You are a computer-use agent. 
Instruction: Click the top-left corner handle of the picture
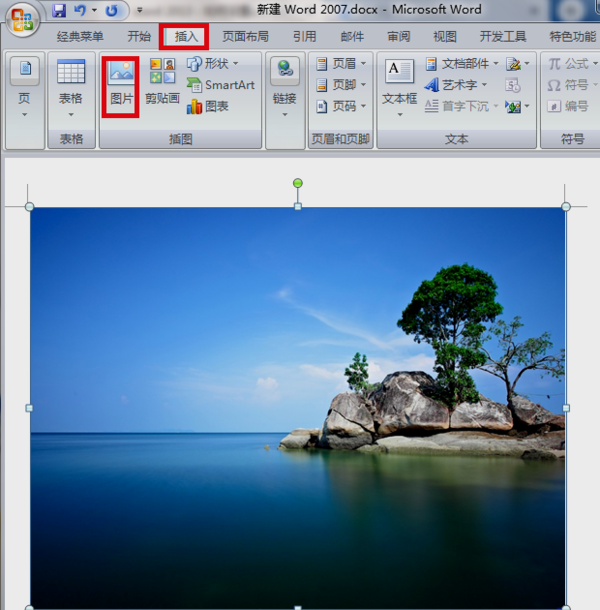pyautogui.click(x=29, y=207)
